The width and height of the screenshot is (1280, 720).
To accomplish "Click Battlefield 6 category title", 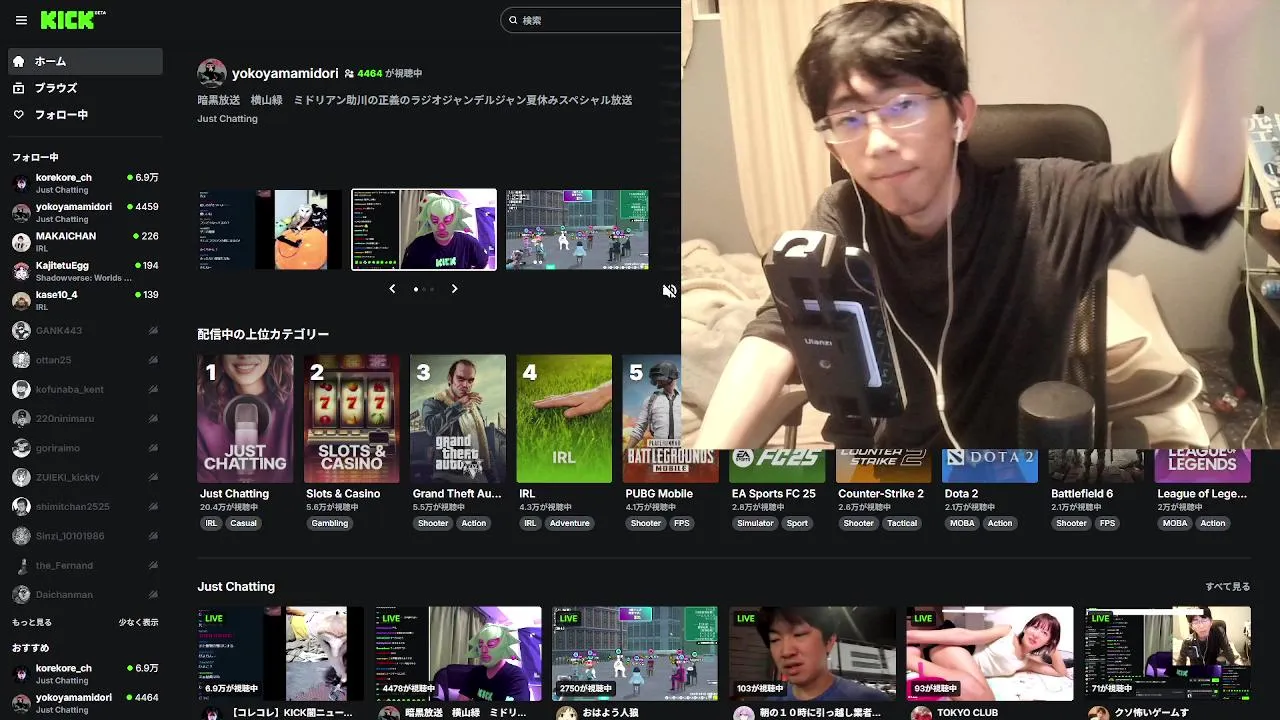I will click(x=1082, y=494).
